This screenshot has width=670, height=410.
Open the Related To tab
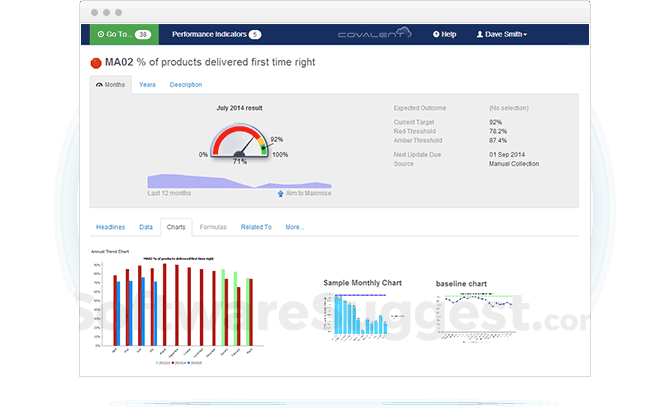[256, 227]
